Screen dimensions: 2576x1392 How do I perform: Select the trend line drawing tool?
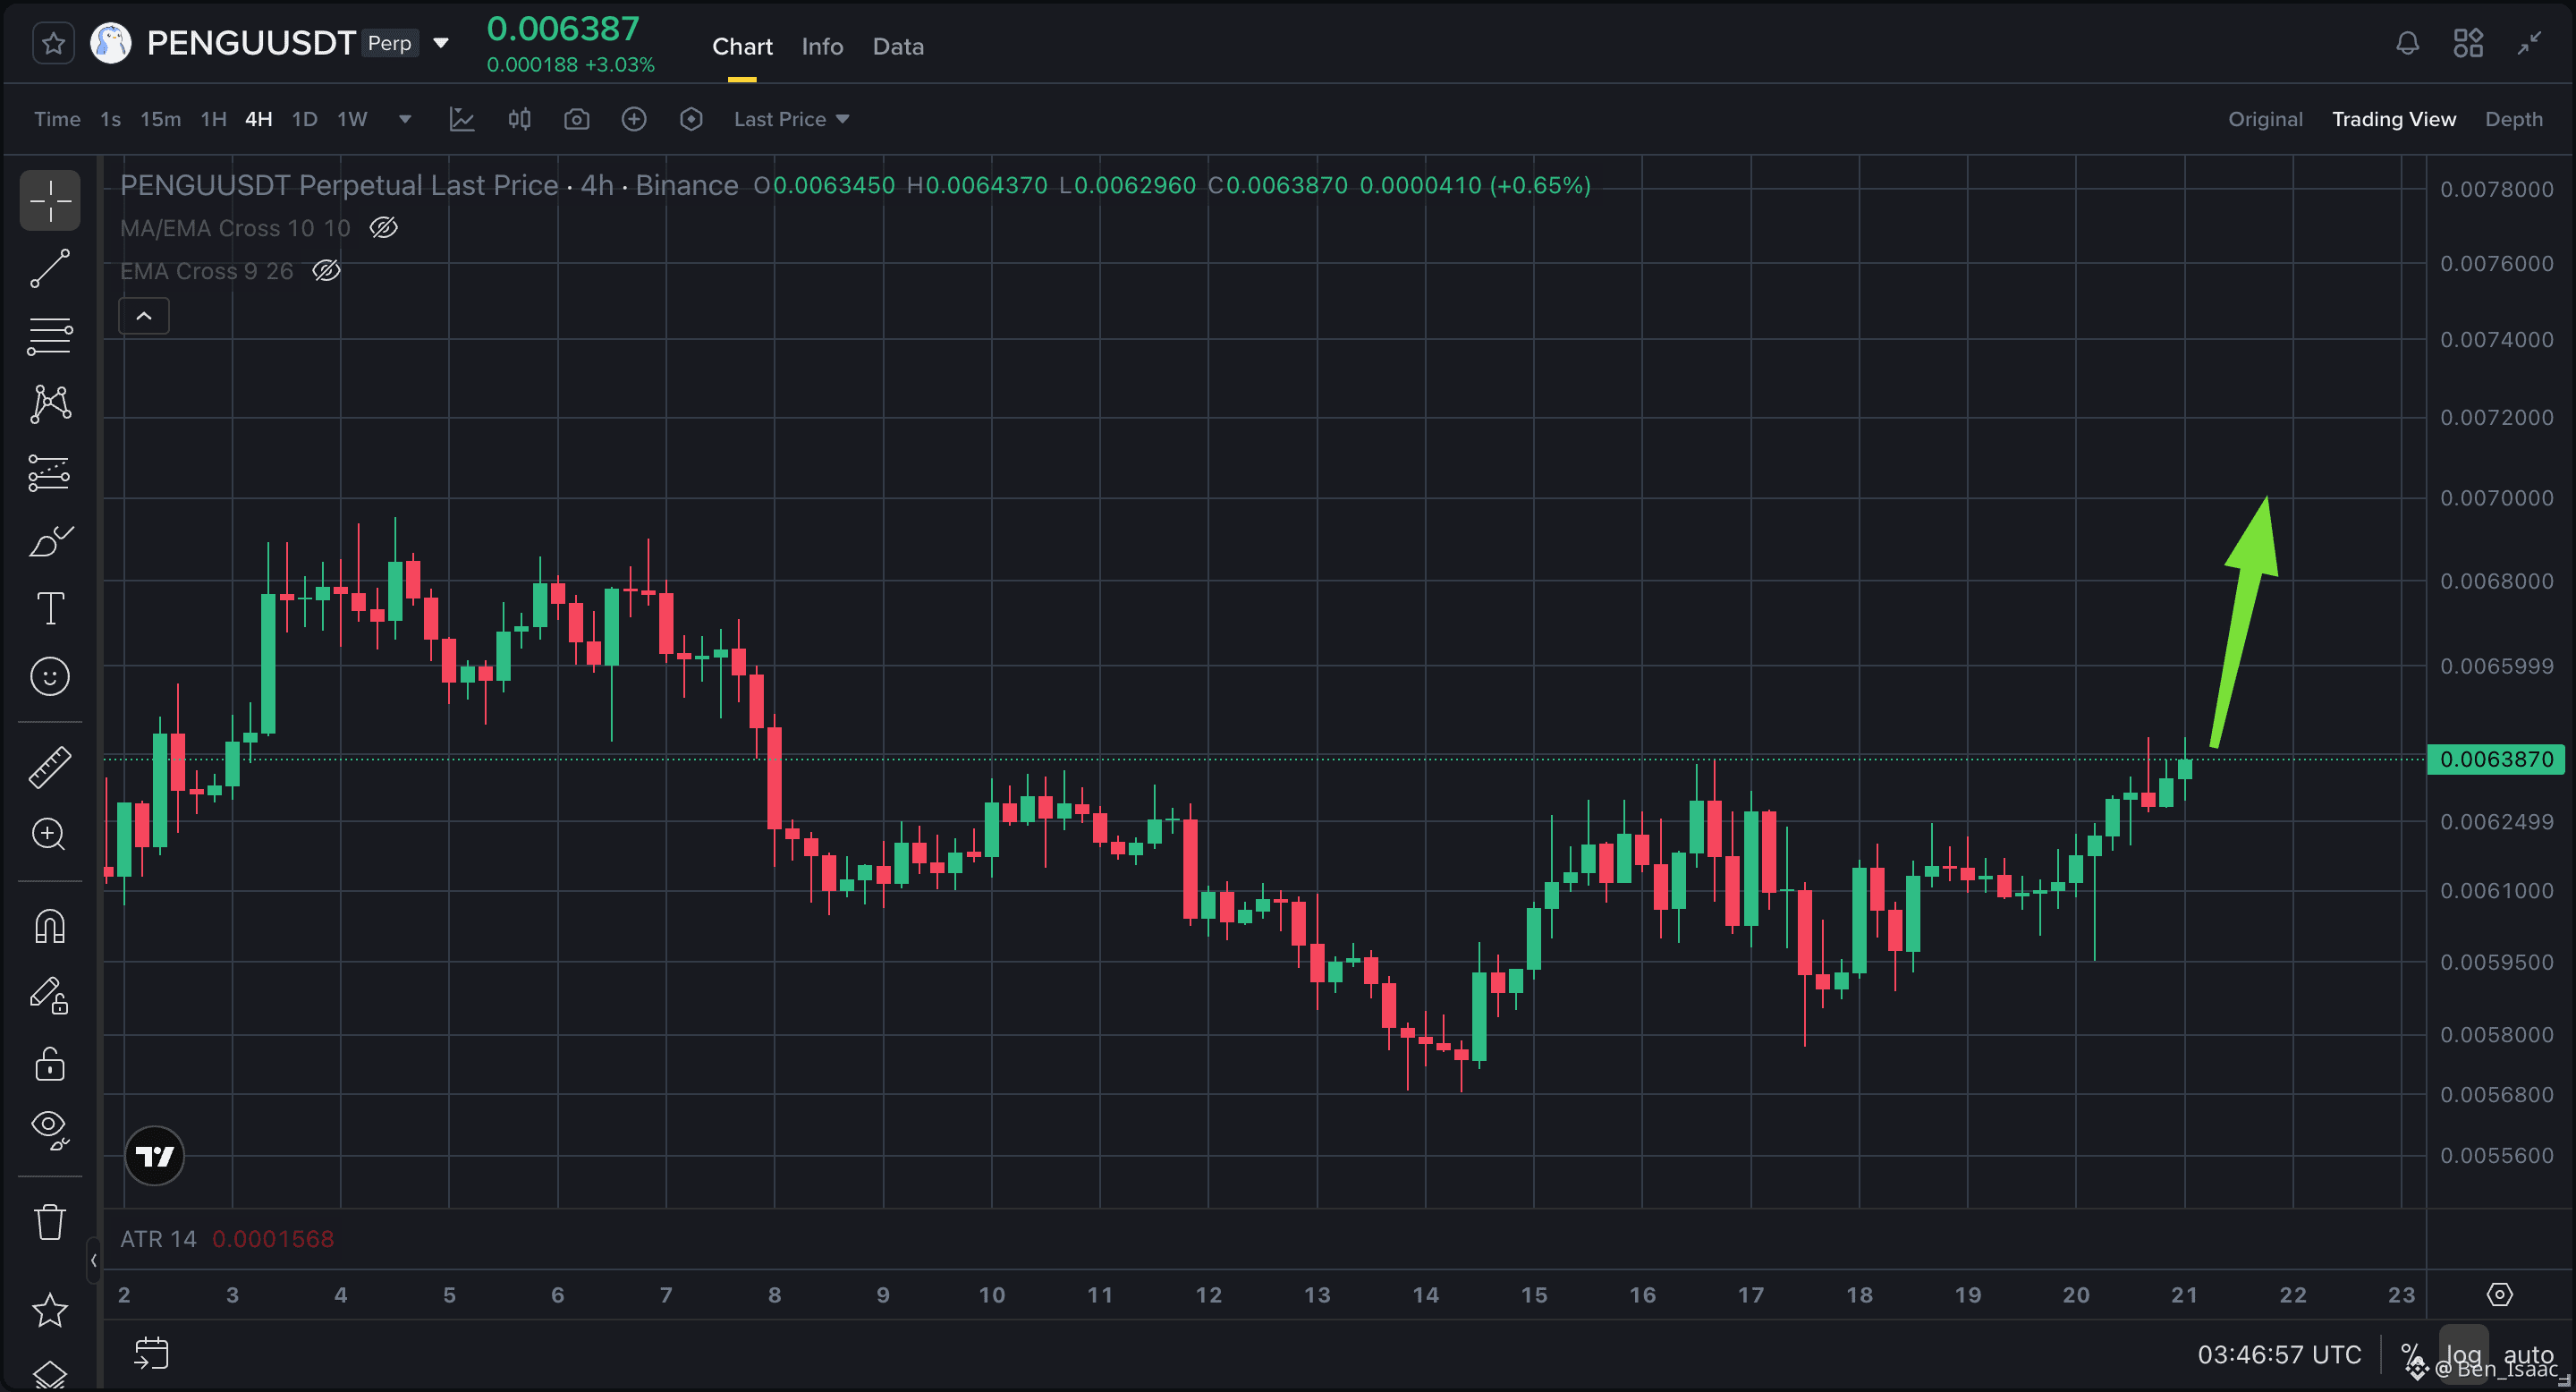[x=50, y=268]
